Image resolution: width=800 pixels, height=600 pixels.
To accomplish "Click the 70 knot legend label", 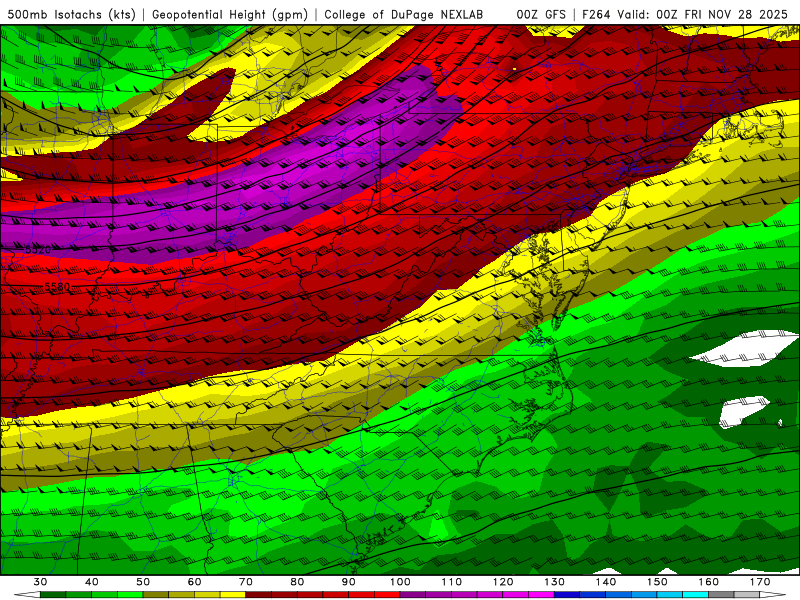I will 246,582.
